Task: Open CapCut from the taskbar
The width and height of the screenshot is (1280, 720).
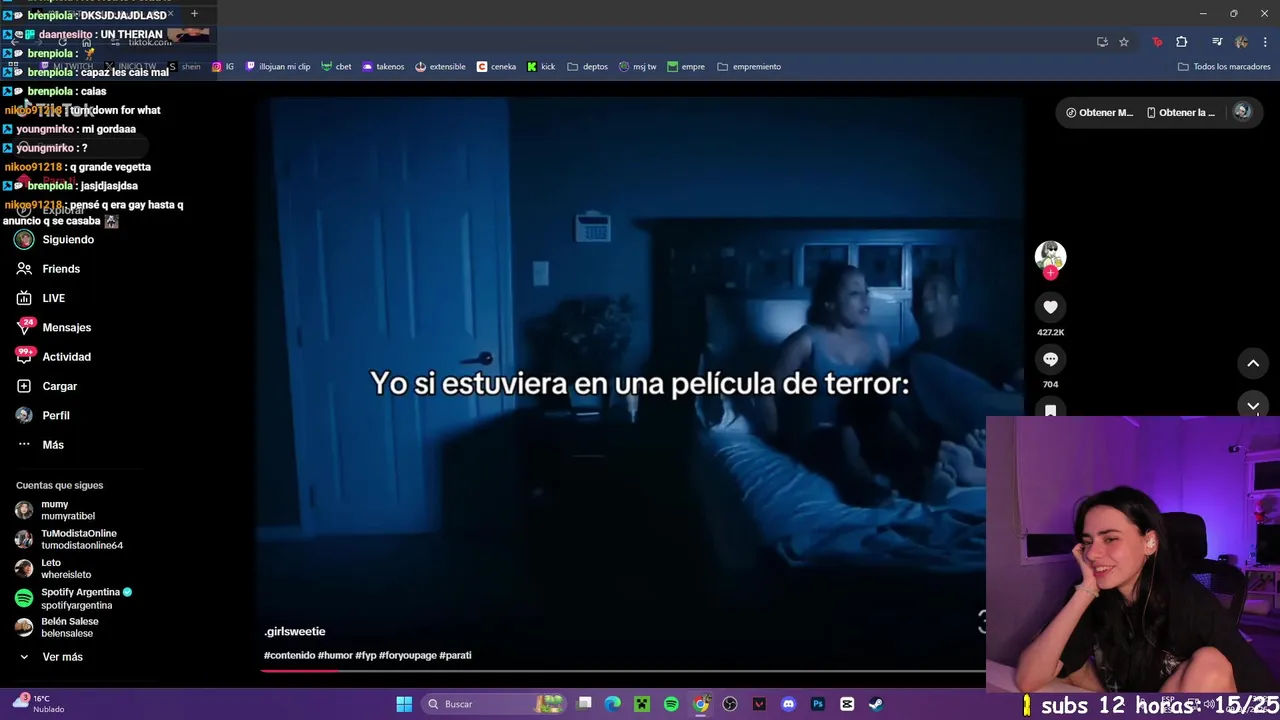Action: (847, 704)
